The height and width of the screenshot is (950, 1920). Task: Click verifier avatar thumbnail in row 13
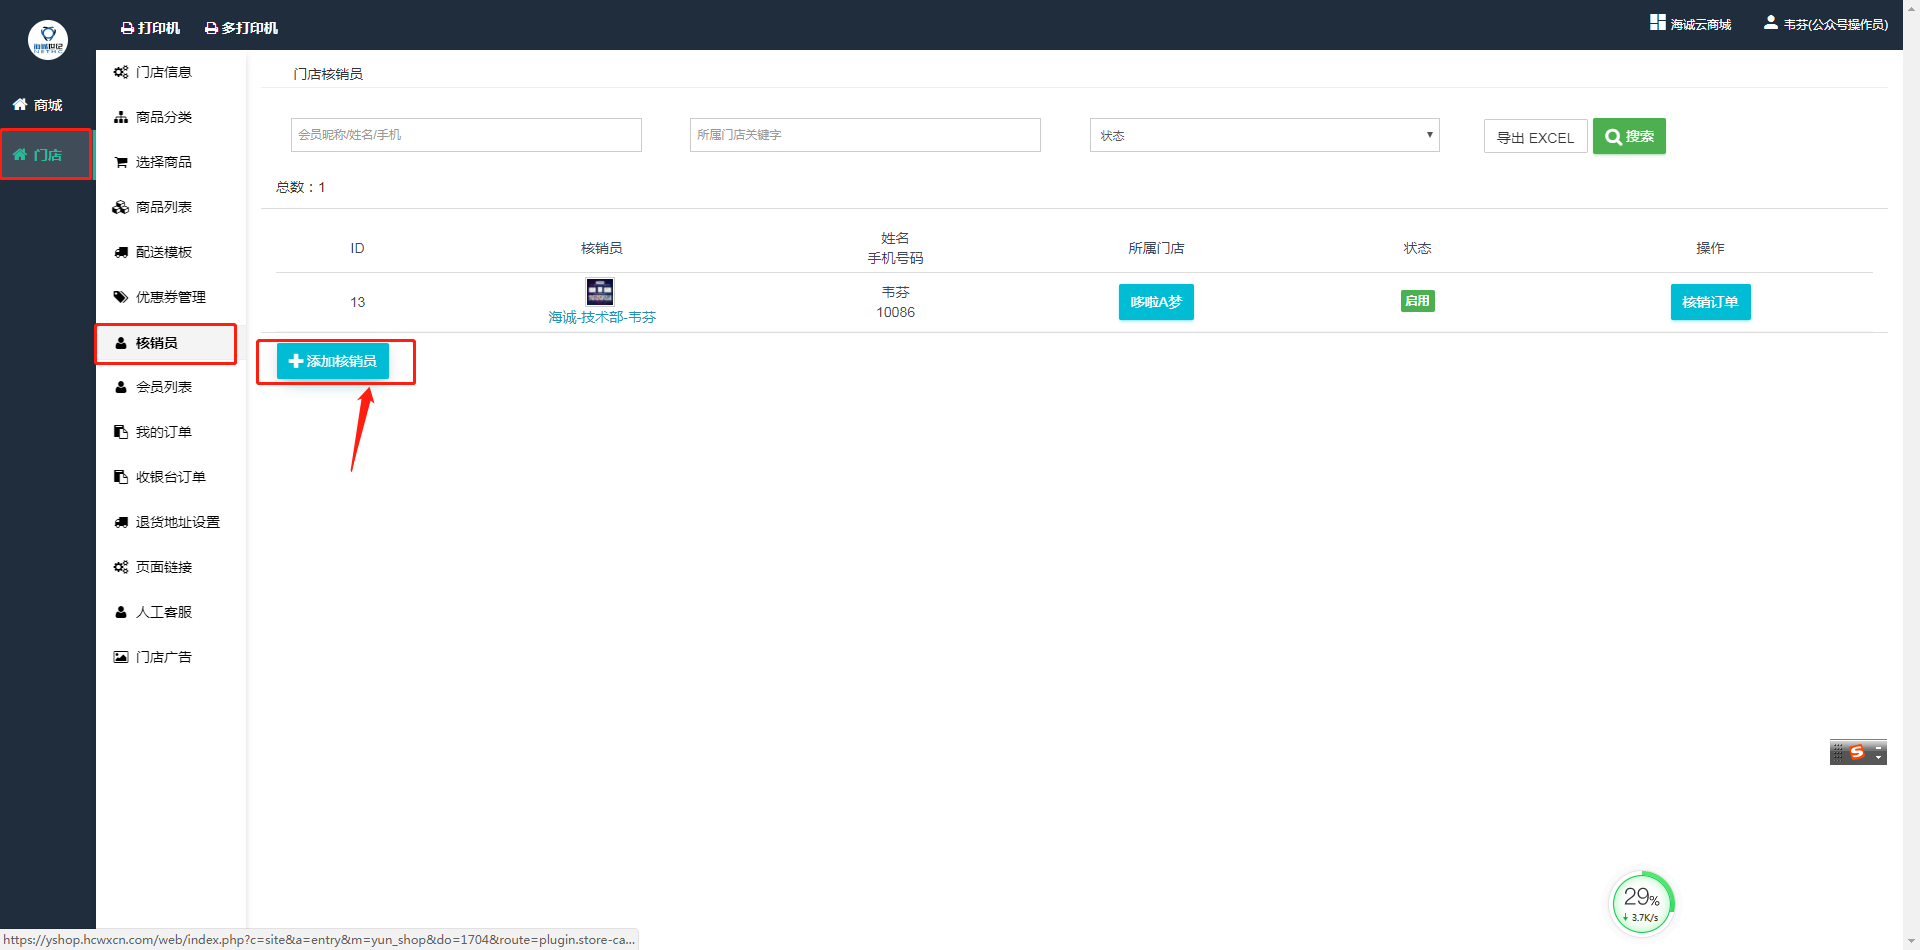(x=600, y=291)
